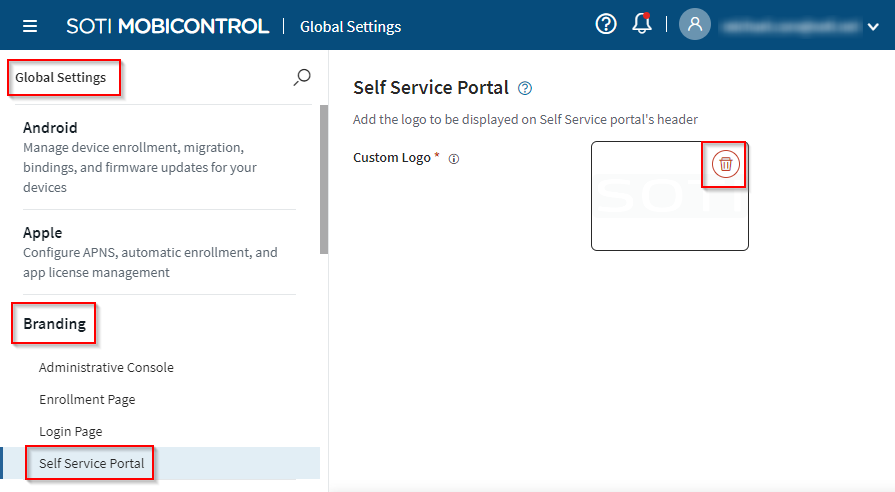Click the Global Settings header title
Viewport: 895px width, 492px height.
point(350,27)
